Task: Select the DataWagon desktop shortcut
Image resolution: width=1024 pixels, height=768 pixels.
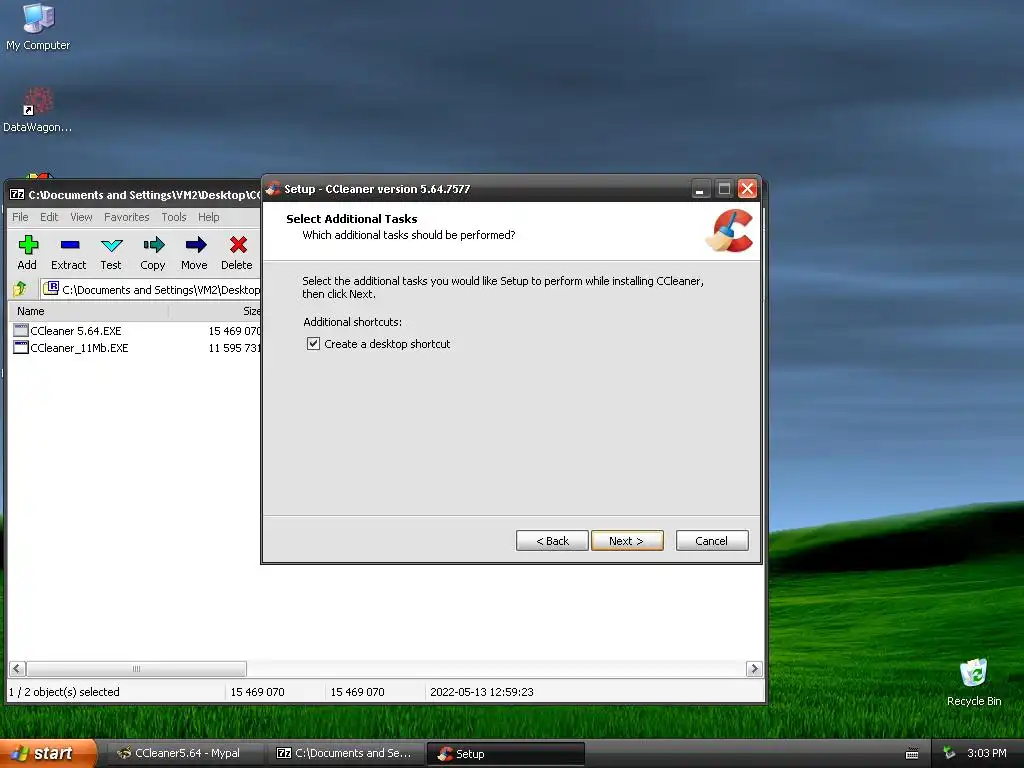Action: coord(38,110)
